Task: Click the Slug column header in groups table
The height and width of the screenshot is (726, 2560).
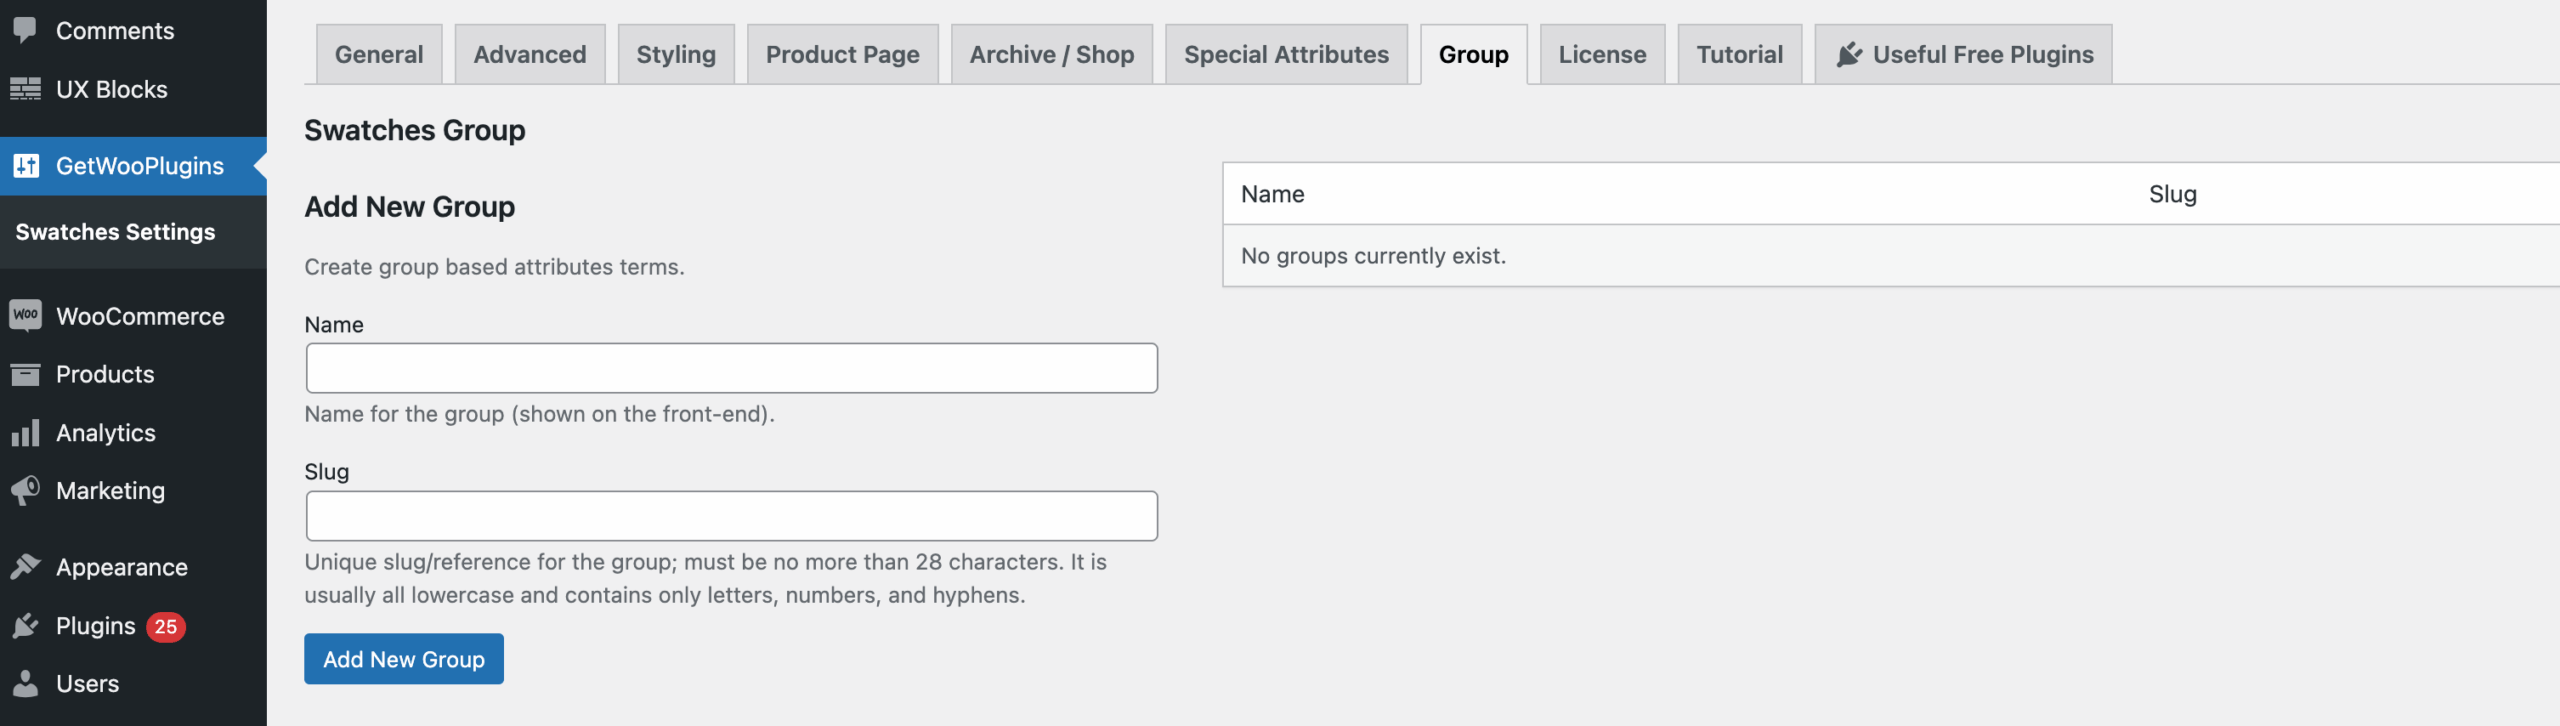Action: tap(2172, 194)
